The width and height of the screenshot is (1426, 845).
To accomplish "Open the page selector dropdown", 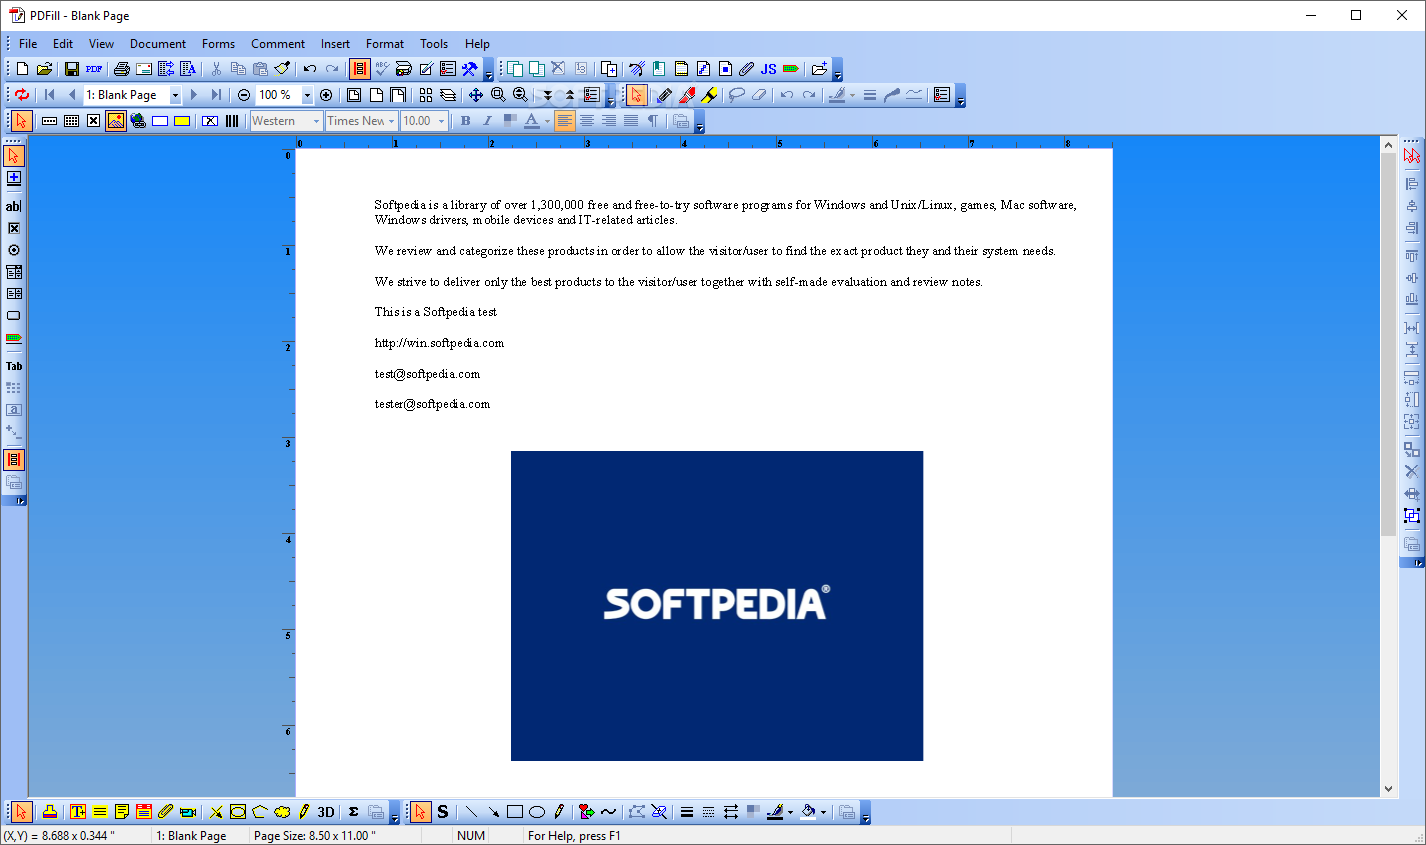I will (x=175, y=95).
